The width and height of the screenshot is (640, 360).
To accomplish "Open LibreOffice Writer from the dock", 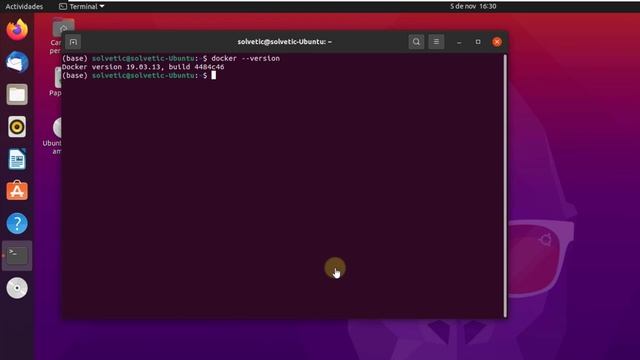I will point(17,159).
